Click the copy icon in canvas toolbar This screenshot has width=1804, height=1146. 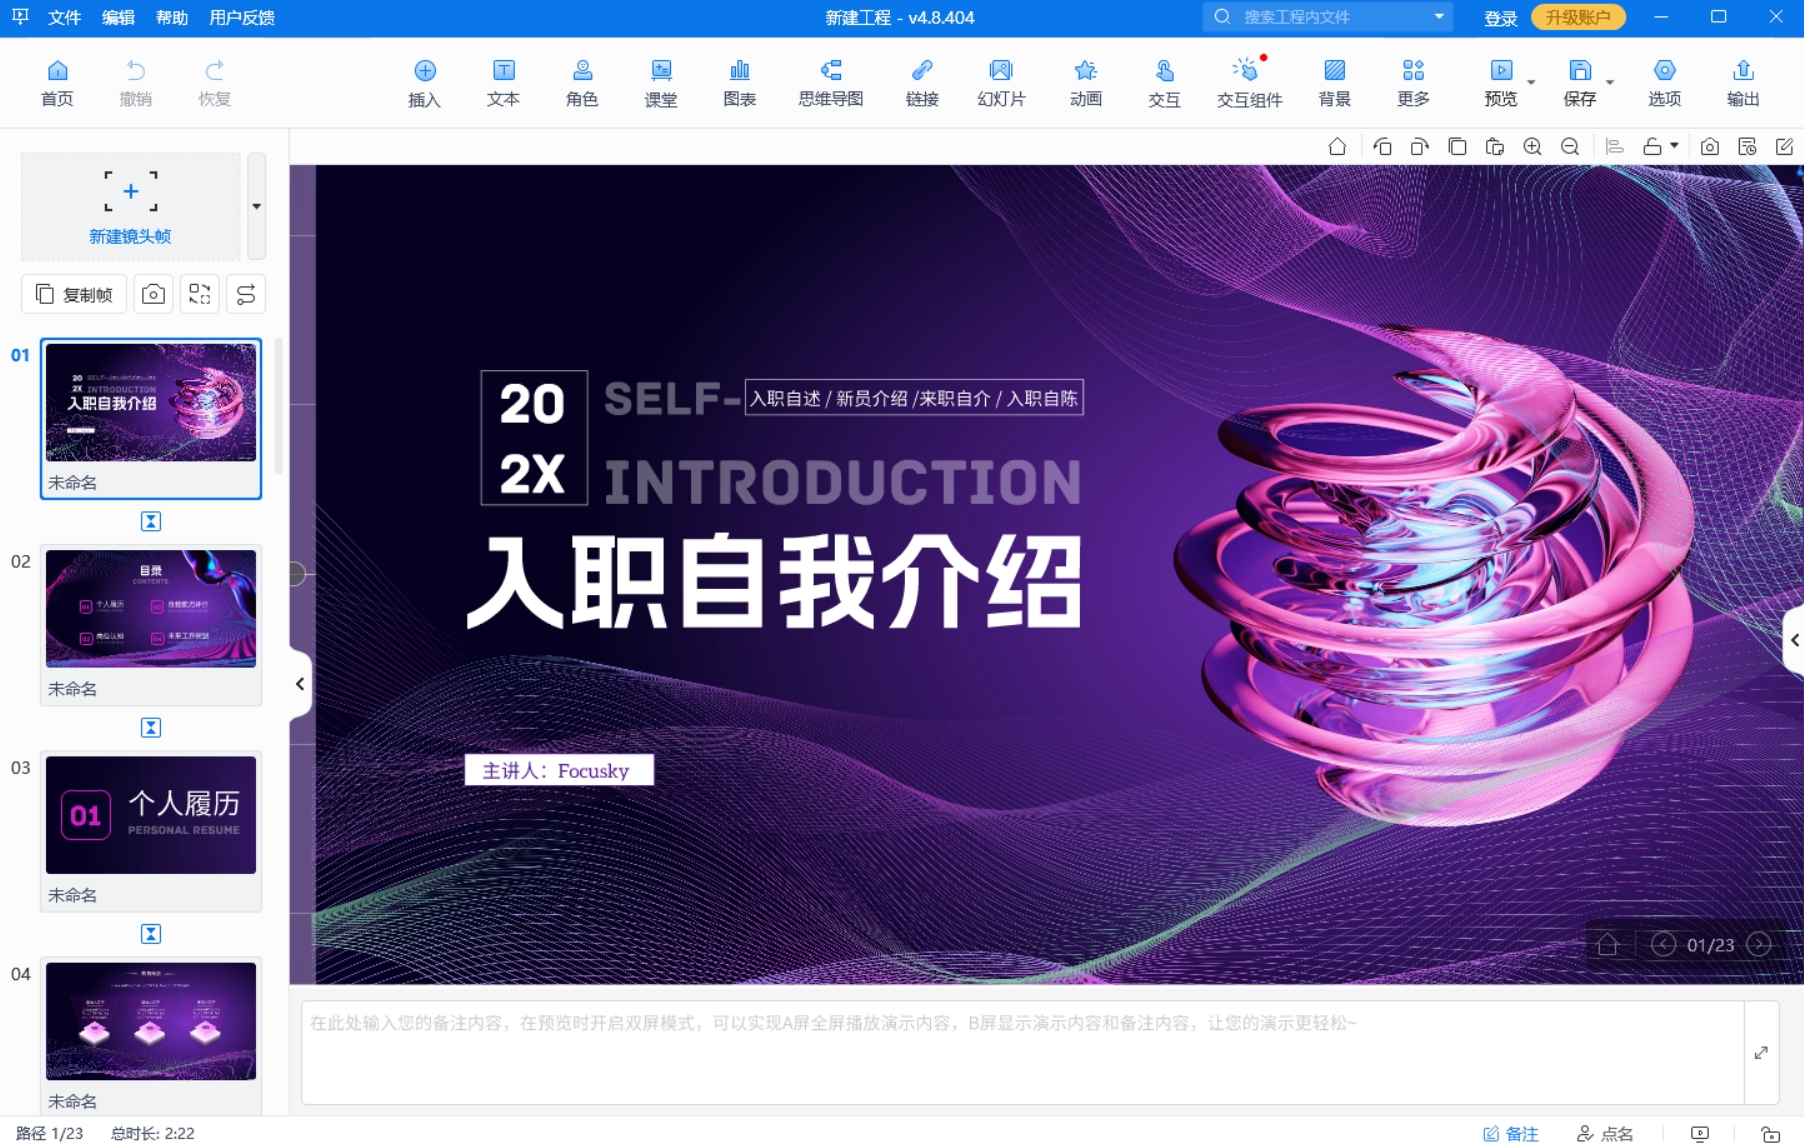1457,147
